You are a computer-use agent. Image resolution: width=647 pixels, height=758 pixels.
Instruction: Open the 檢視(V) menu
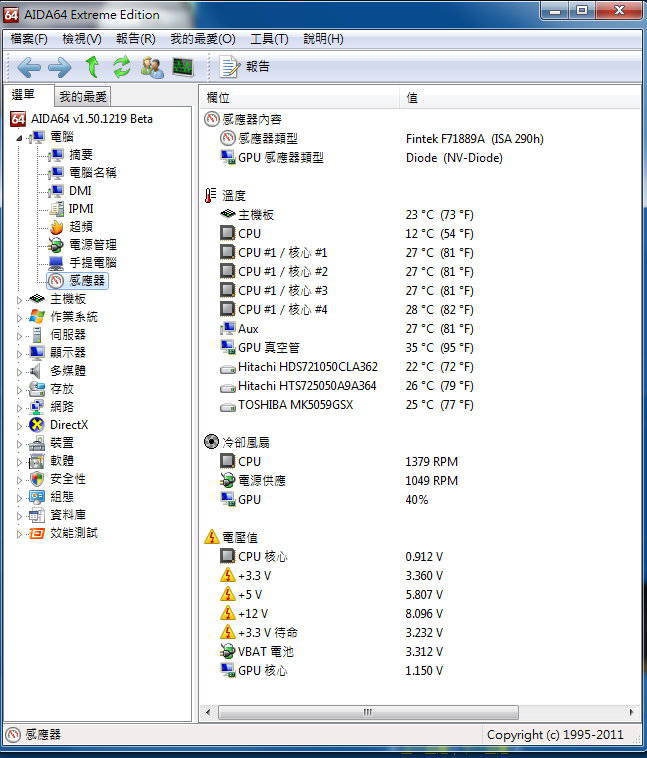(82, 39)
